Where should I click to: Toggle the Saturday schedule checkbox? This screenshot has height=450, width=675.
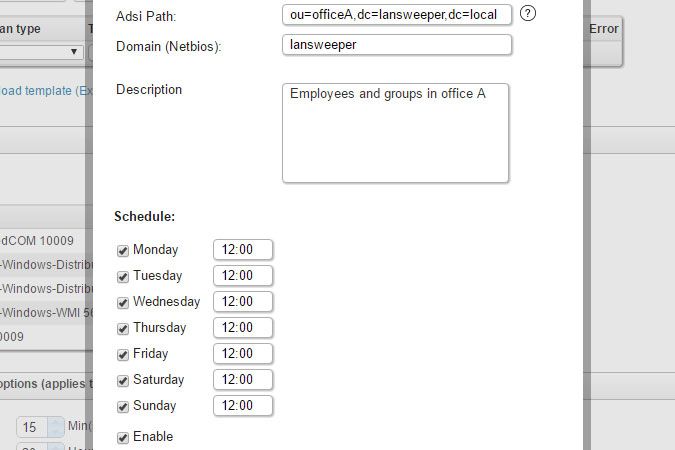[123, 380]
